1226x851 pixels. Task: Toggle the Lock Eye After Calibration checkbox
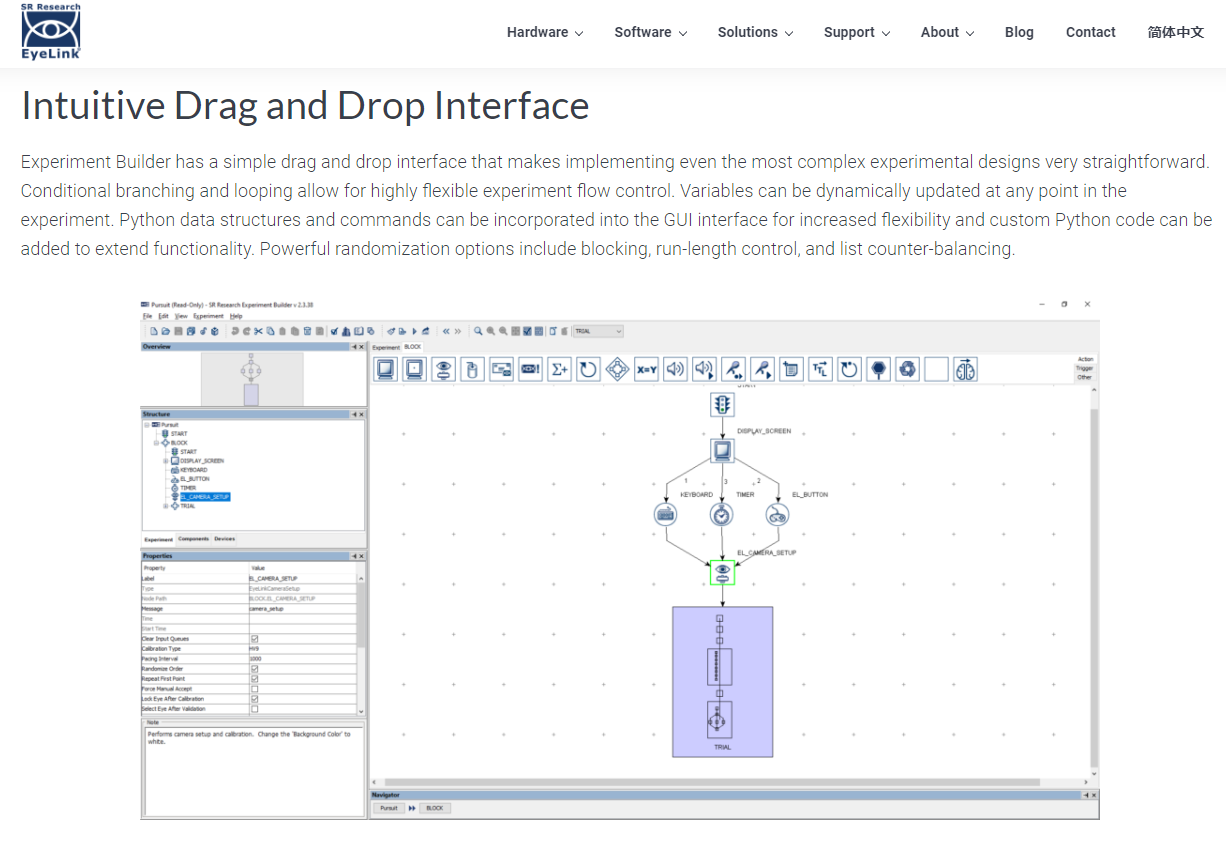[x=254, y=699]
